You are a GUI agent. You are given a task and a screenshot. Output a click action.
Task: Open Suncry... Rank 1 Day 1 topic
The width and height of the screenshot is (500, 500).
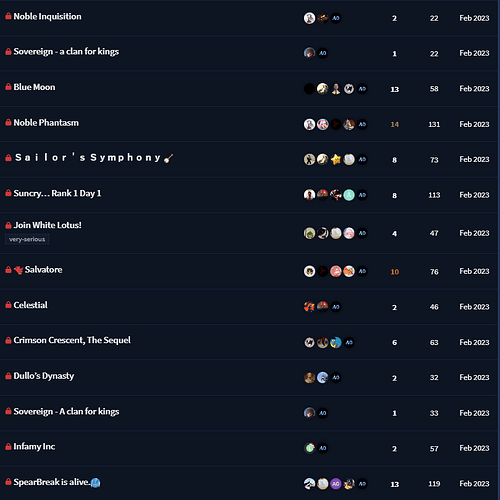pos(57,193)
